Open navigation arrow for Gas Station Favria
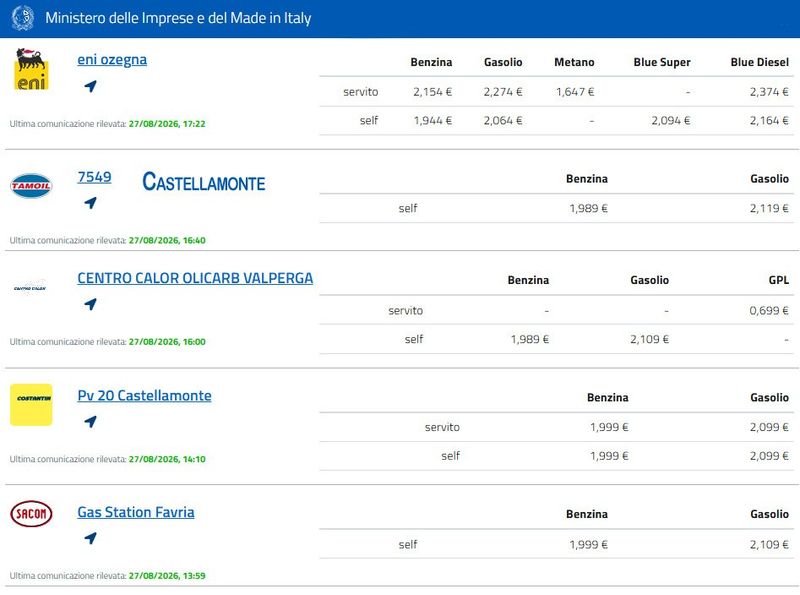 (90, 538)
